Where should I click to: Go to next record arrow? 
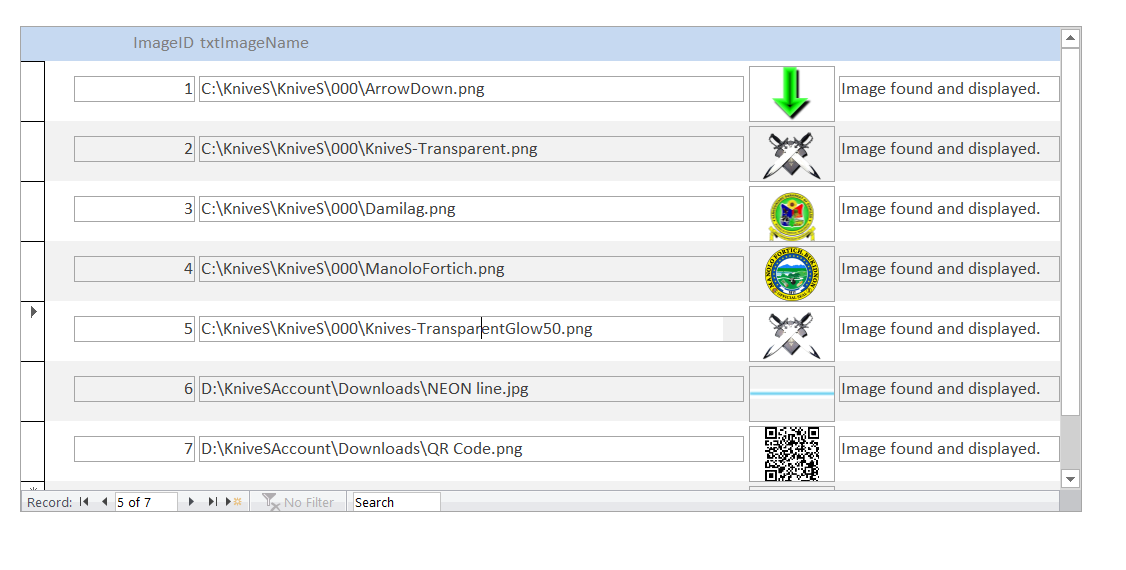click(x=191, y=502)
